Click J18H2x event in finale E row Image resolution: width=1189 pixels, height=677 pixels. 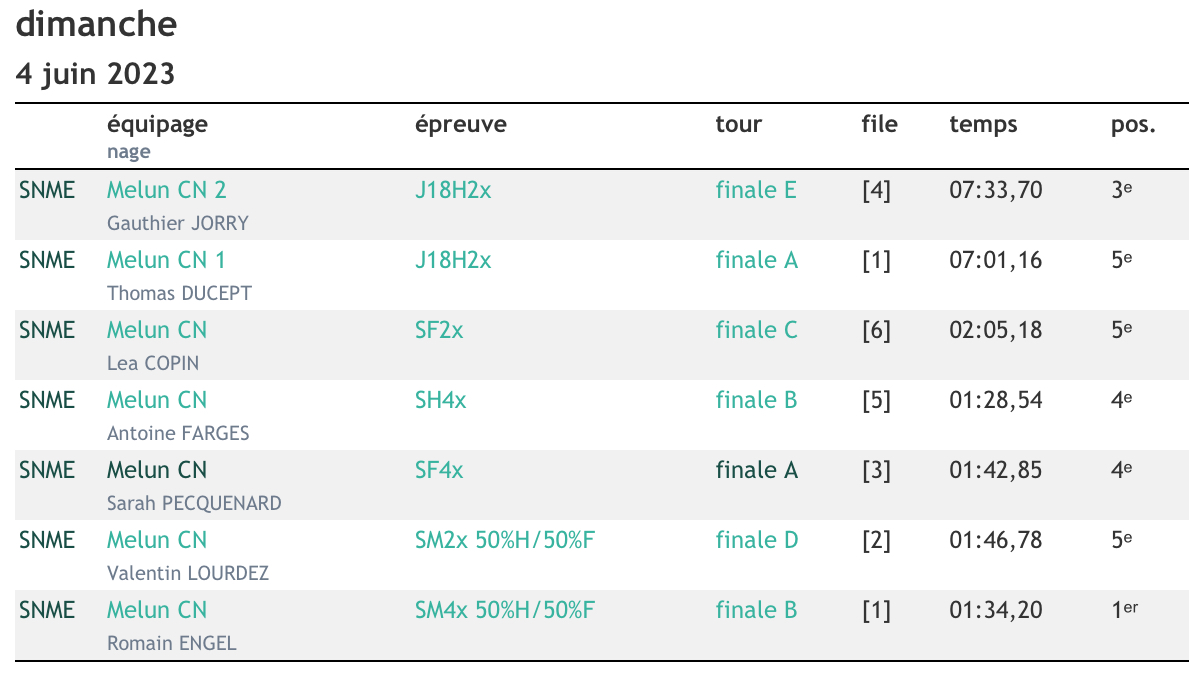pos(453,190)
